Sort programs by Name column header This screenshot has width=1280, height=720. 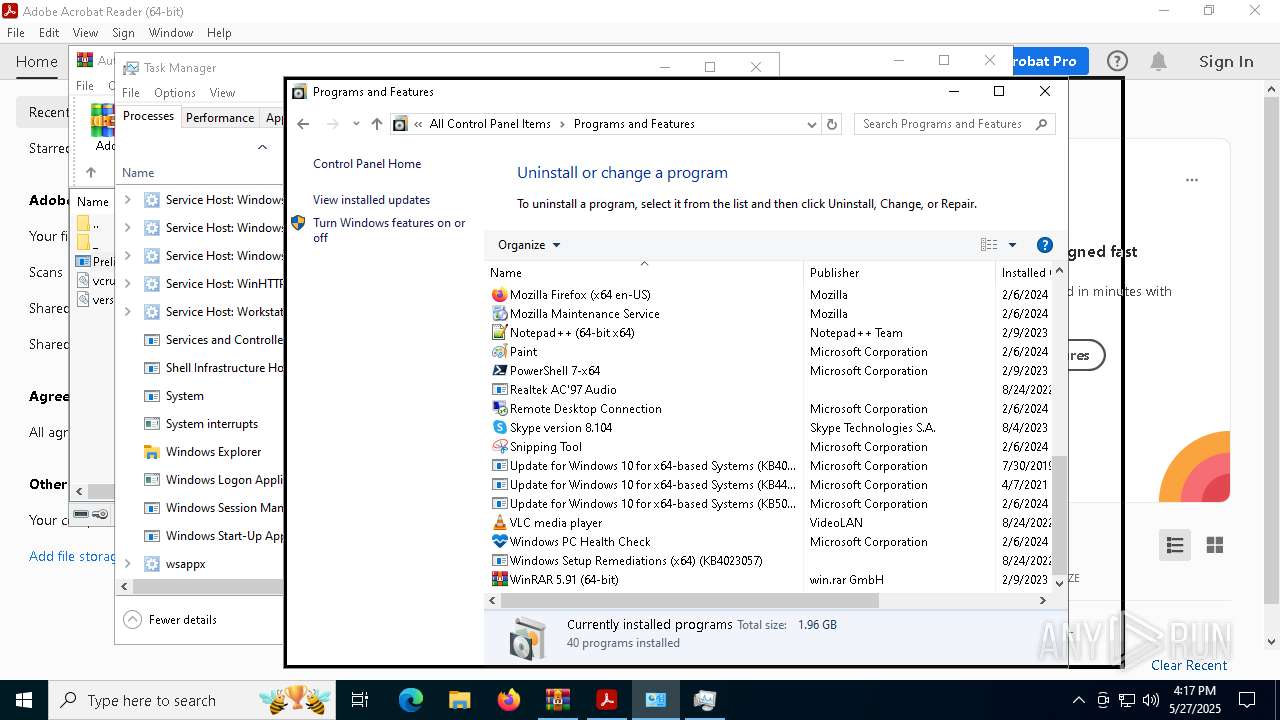coord(645,273)
